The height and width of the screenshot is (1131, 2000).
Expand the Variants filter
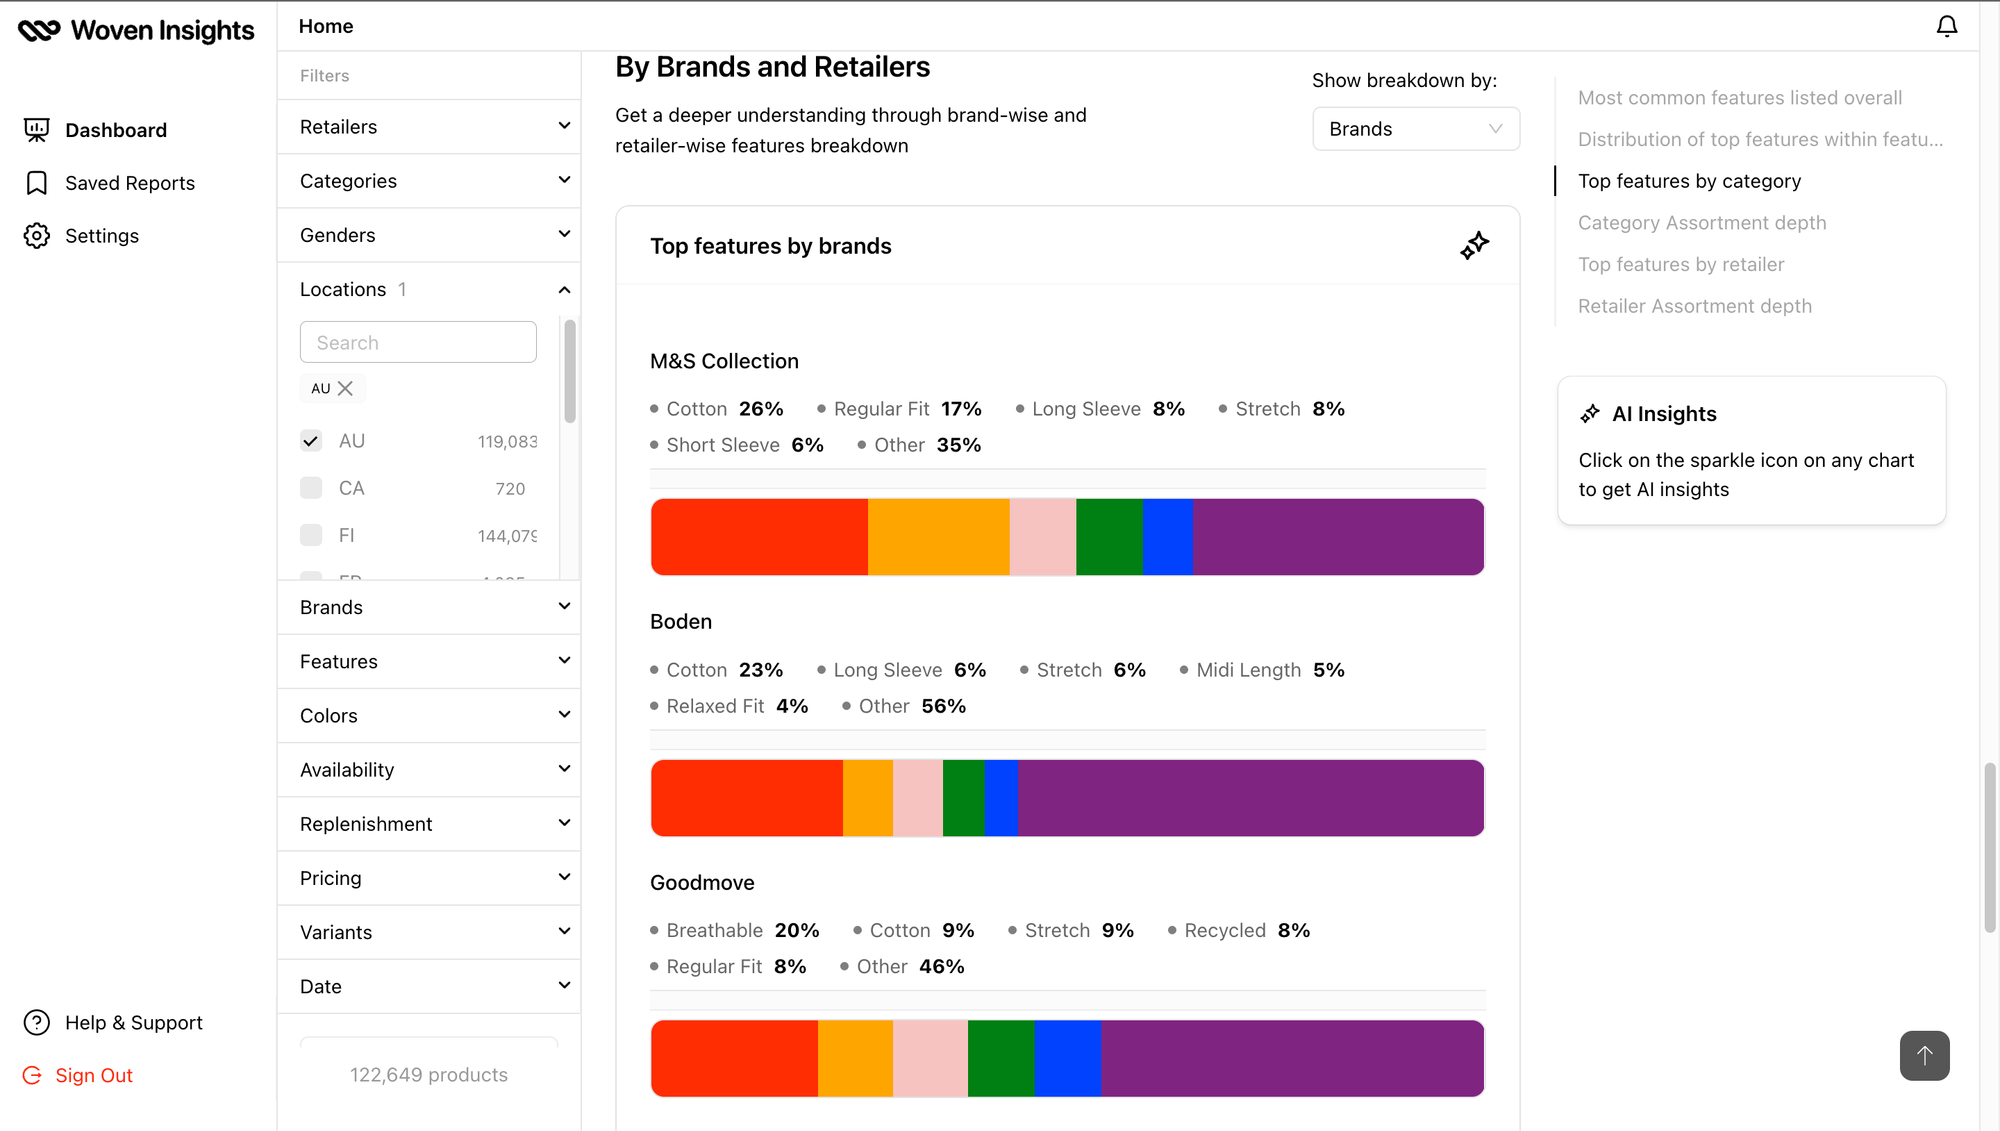[x=429, y=931]
